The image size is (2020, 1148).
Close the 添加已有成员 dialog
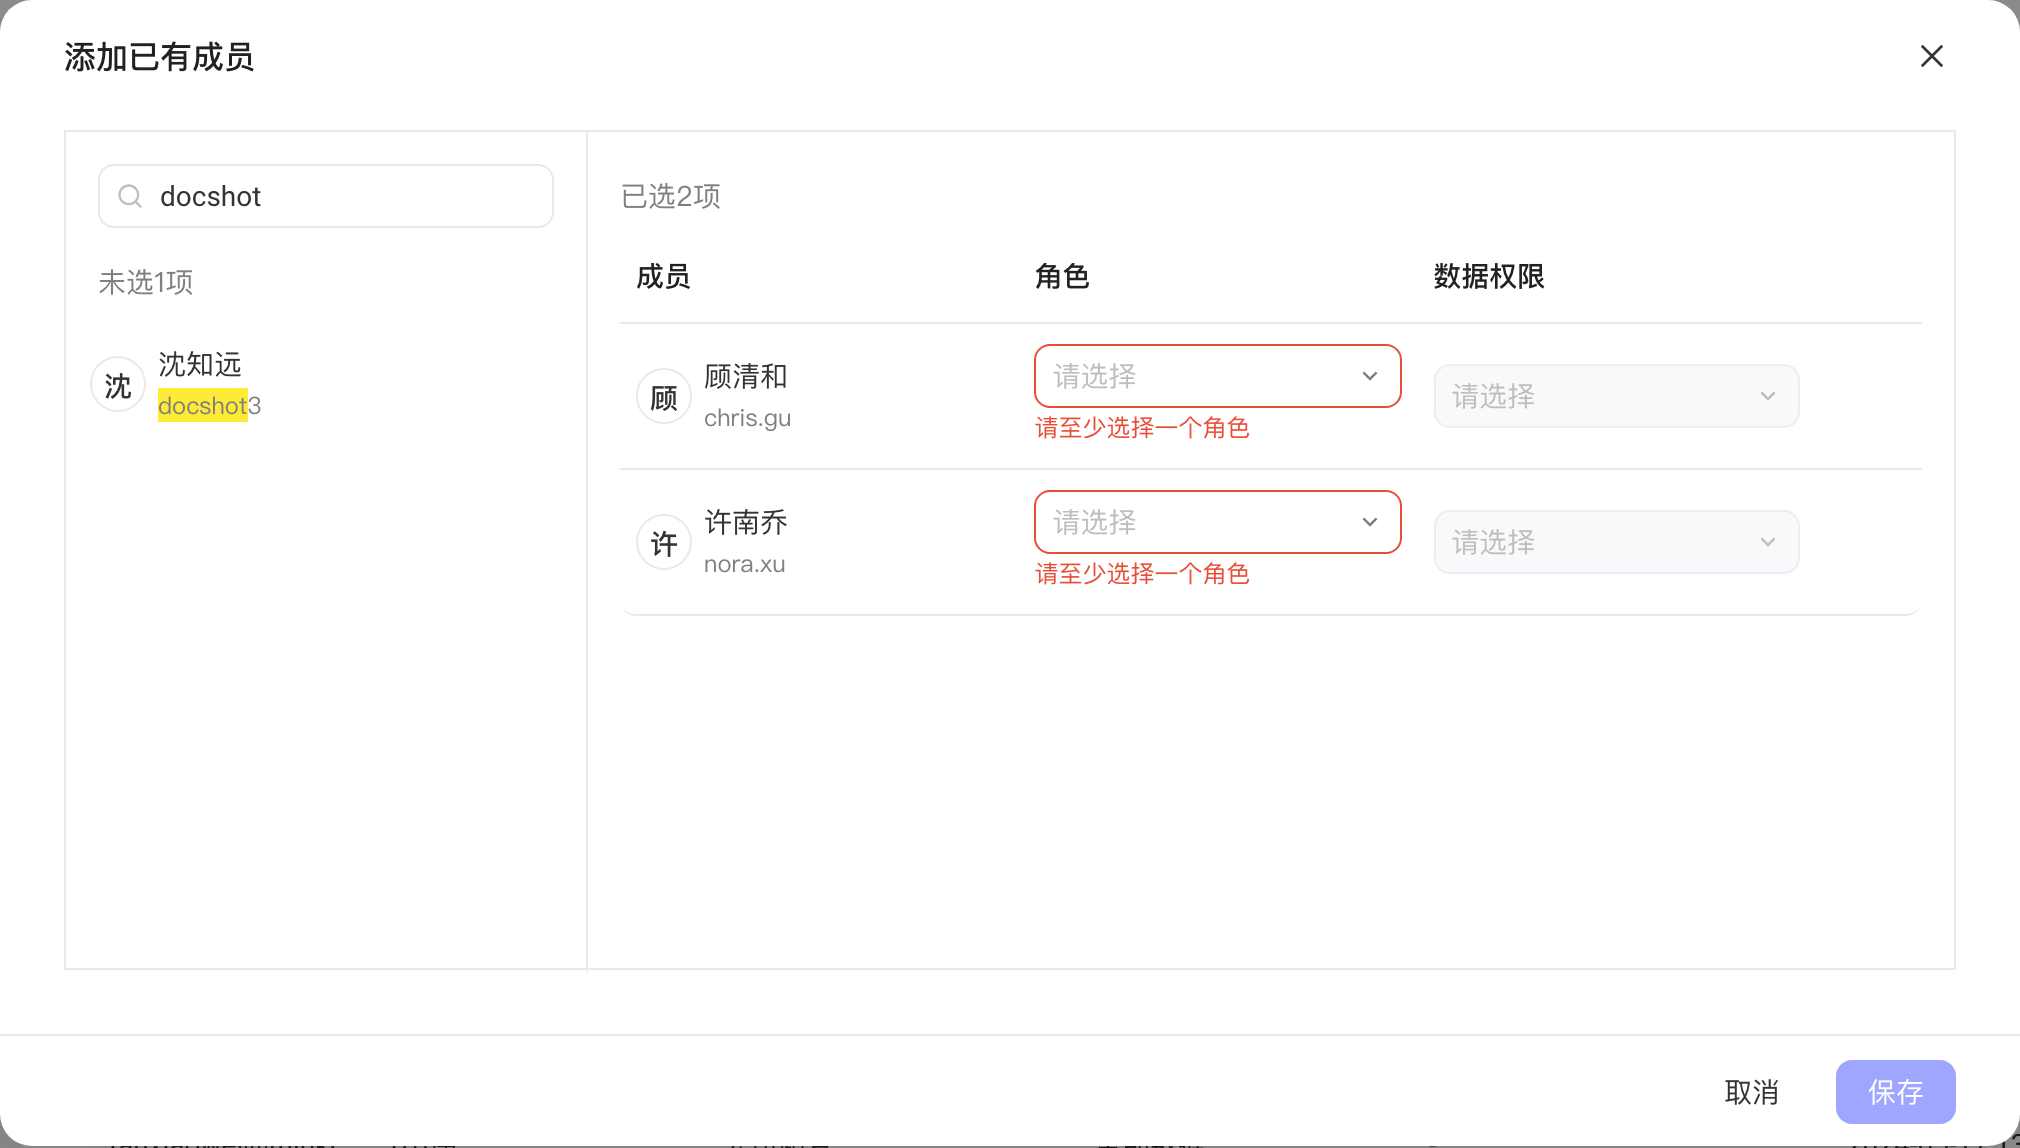pyautogui.click(x=1931, y=56)
